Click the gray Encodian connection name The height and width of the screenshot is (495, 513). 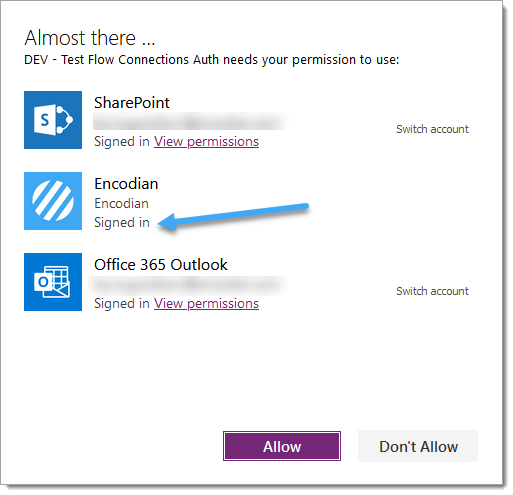click(x=122, y=204)
